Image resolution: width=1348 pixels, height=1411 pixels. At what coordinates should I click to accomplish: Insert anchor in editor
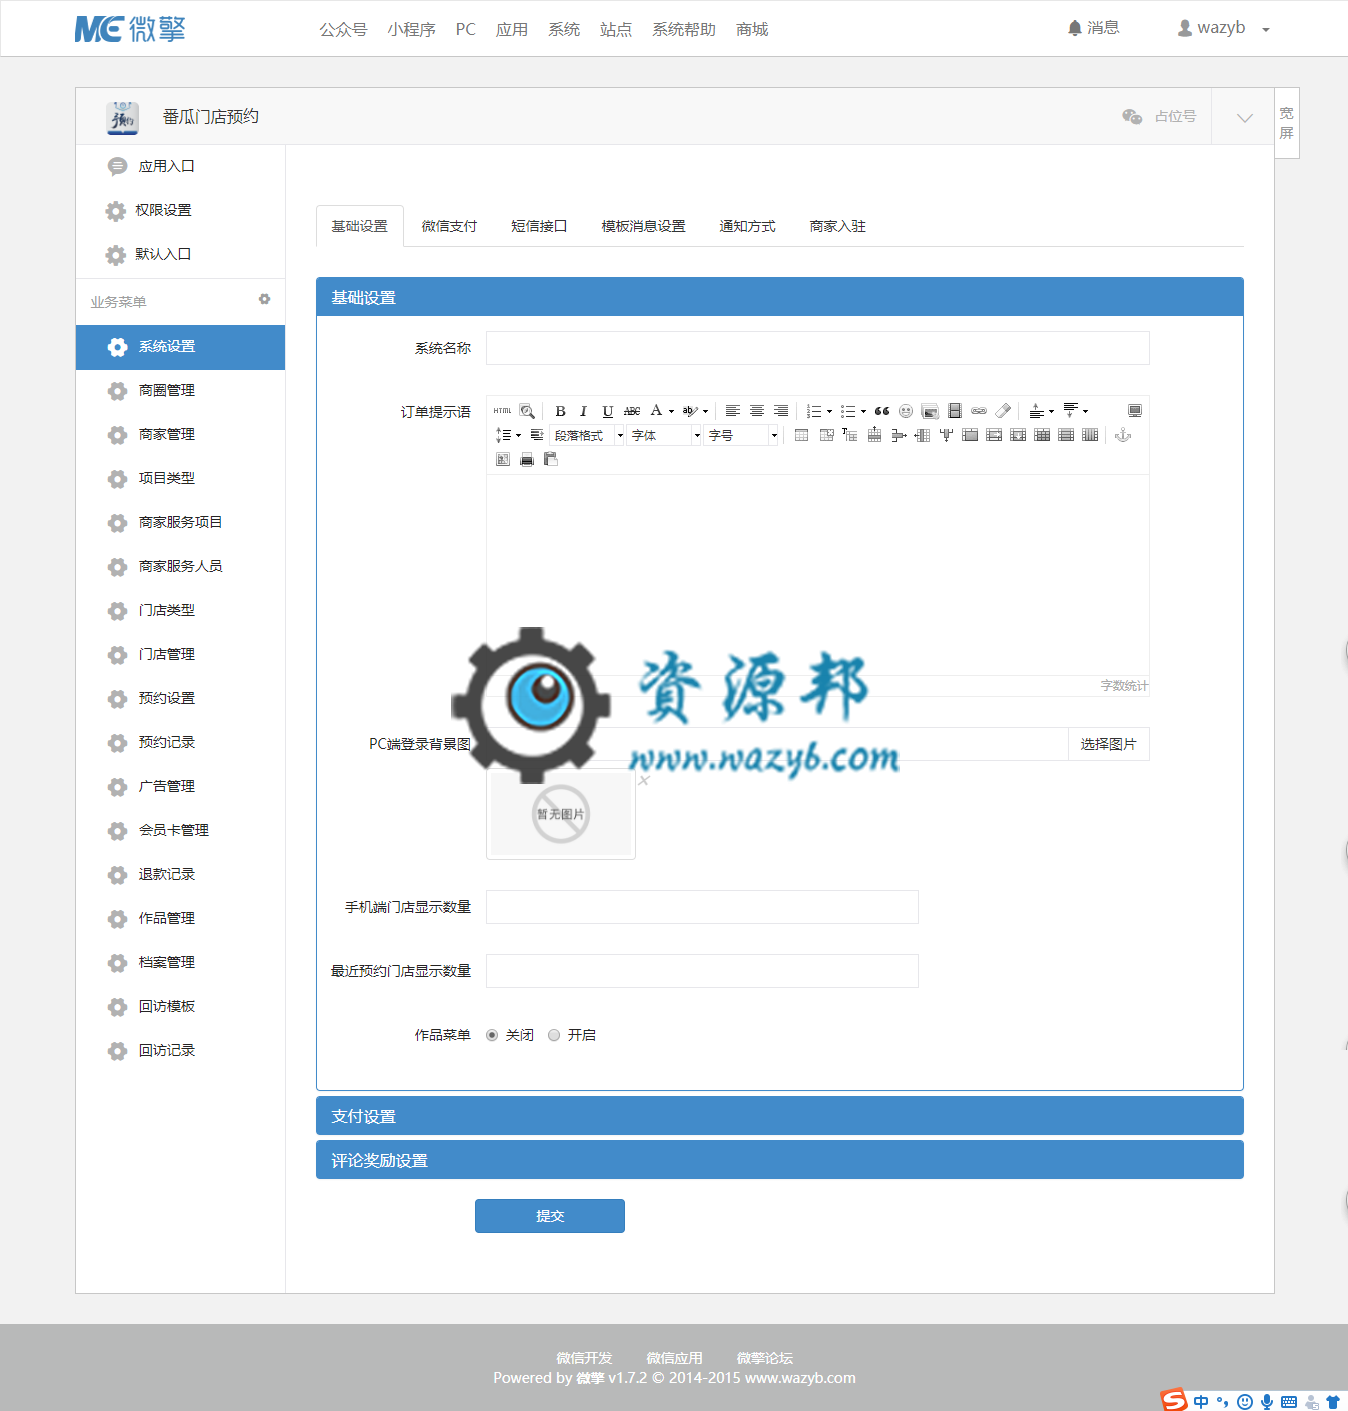point(1123,435)
